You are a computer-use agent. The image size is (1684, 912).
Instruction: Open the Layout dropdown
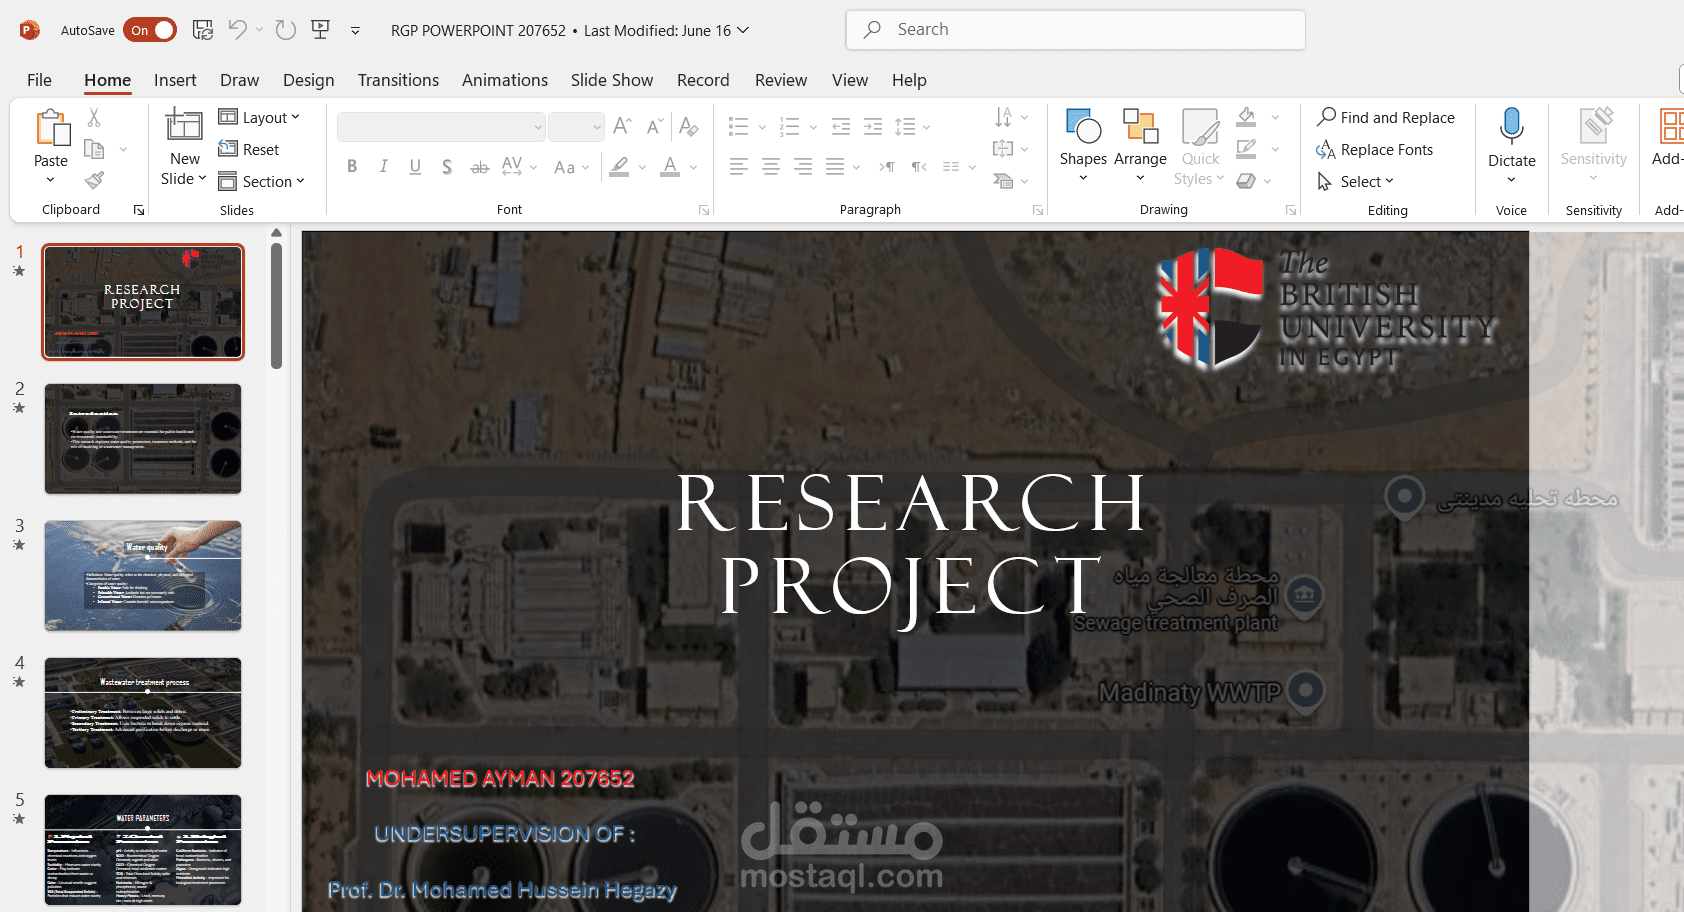tap(260, 117)
